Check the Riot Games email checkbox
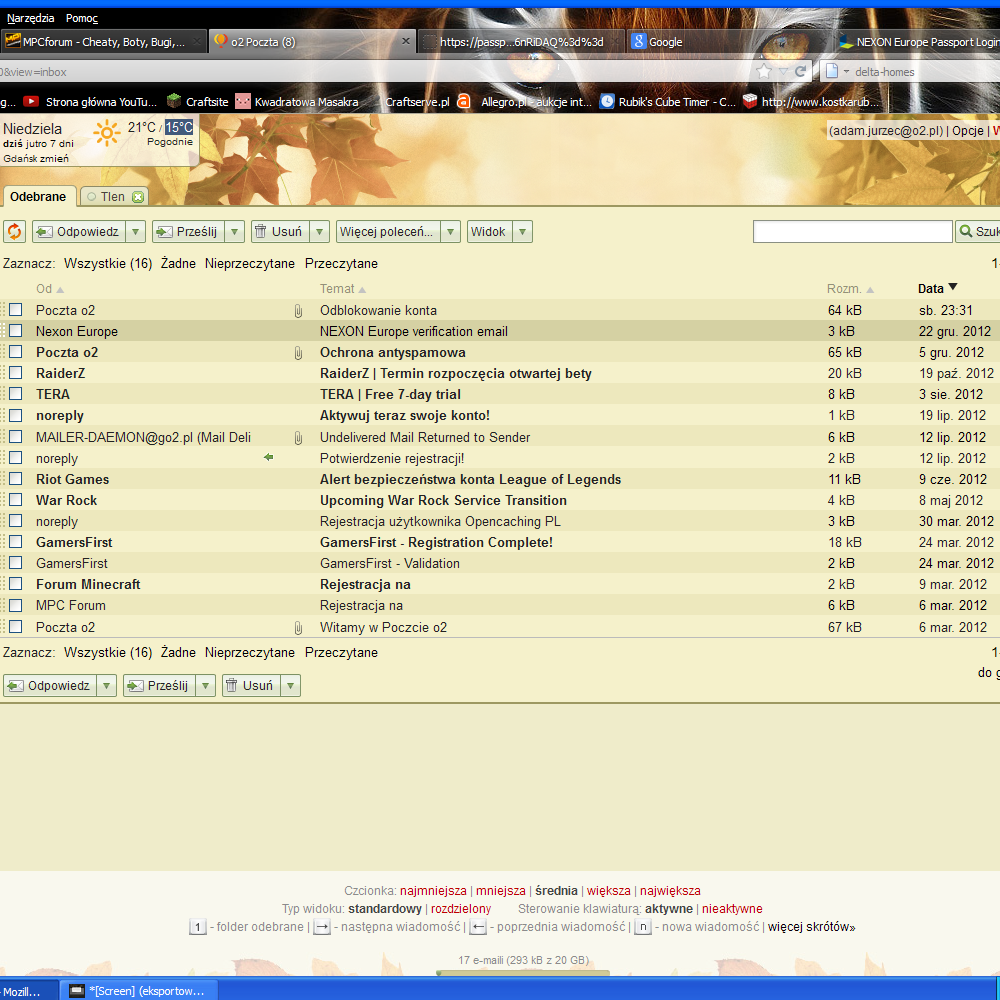Image resolution: width=1000 pixels, height=1000 pixels. [x=16, y=478]
